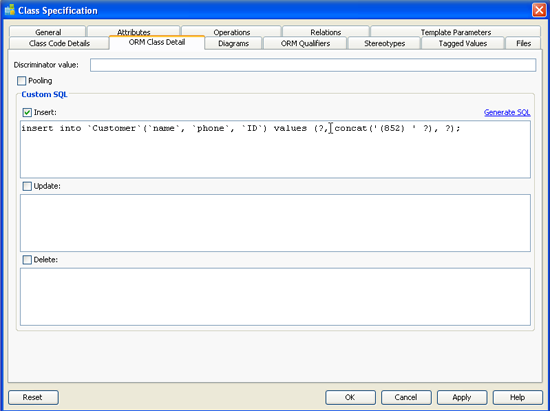
Task: Click the Apply button
Action: [462, 397]
